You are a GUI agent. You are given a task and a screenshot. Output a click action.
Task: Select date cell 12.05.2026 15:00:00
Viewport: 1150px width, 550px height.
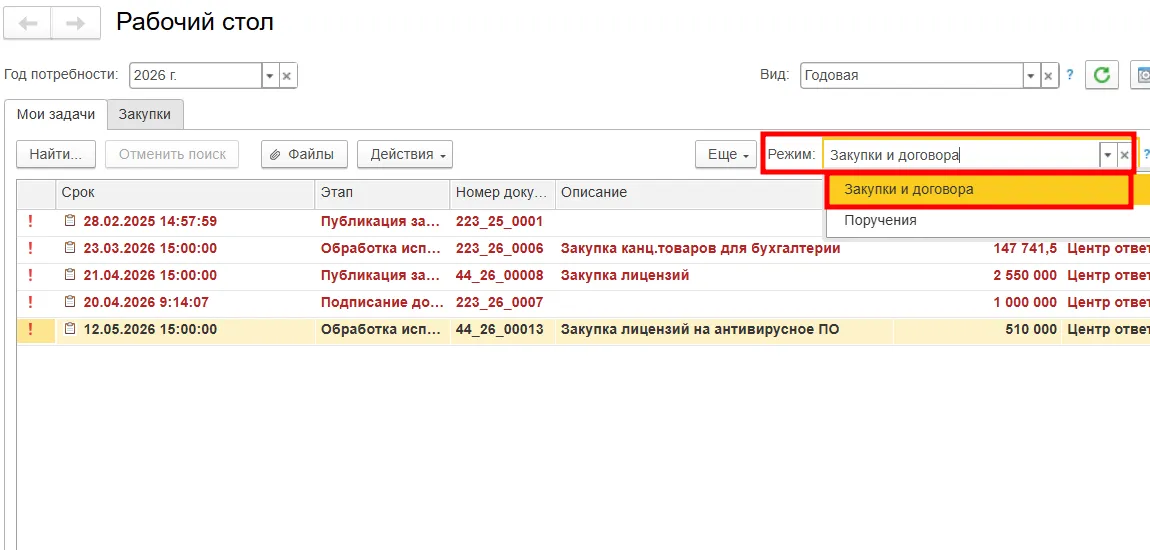(150, 329)
